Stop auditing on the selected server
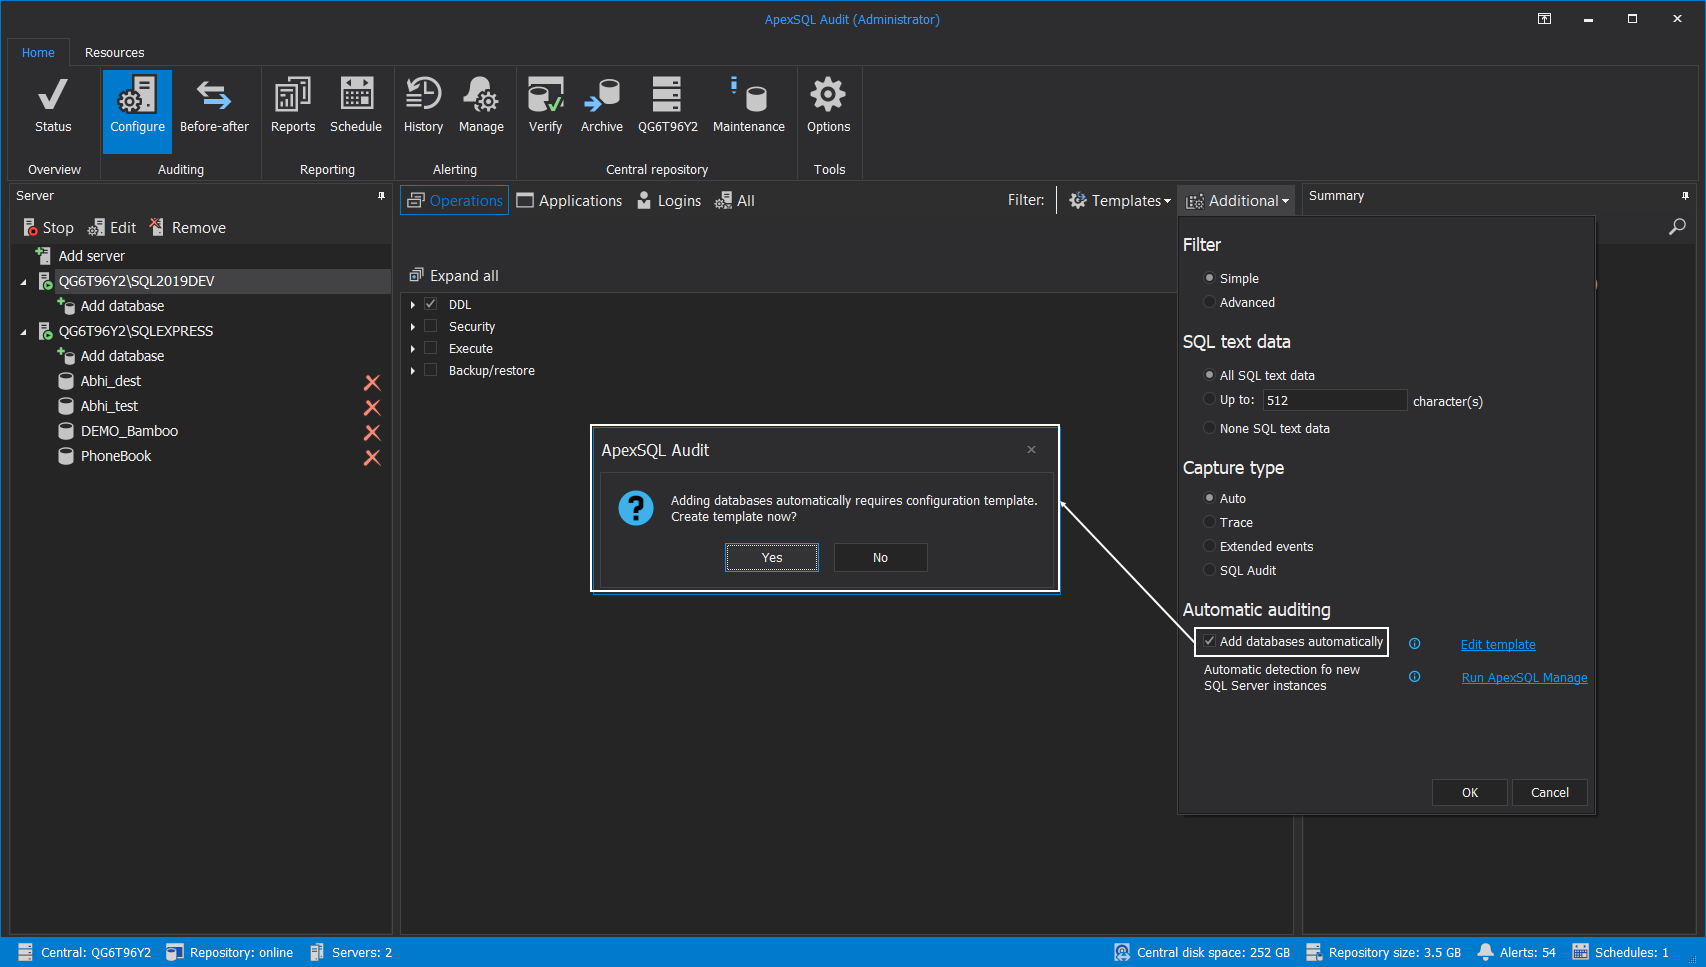 tap(48, 228)
